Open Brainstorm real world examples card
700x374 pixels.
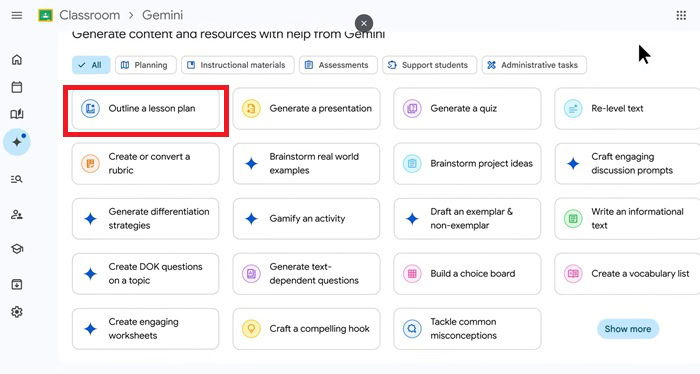click(x=306, y=163)
